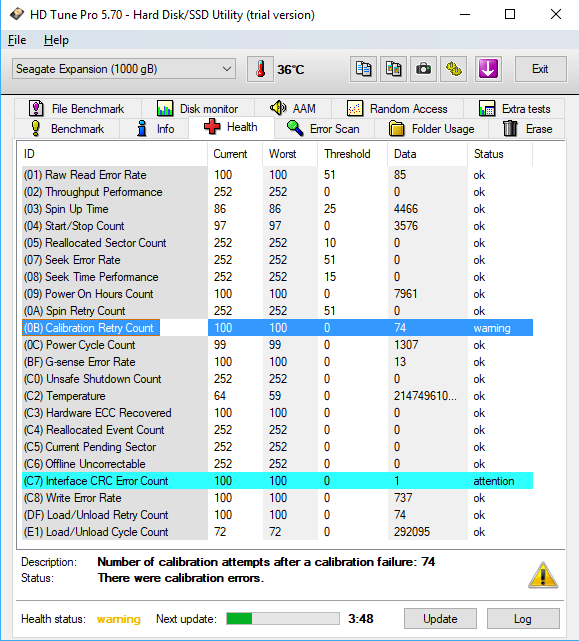579x641 pixels.
Task: Expand the Seagate Expansion drive dropdown
Action: pyautogui.click(x=124, y=69)
